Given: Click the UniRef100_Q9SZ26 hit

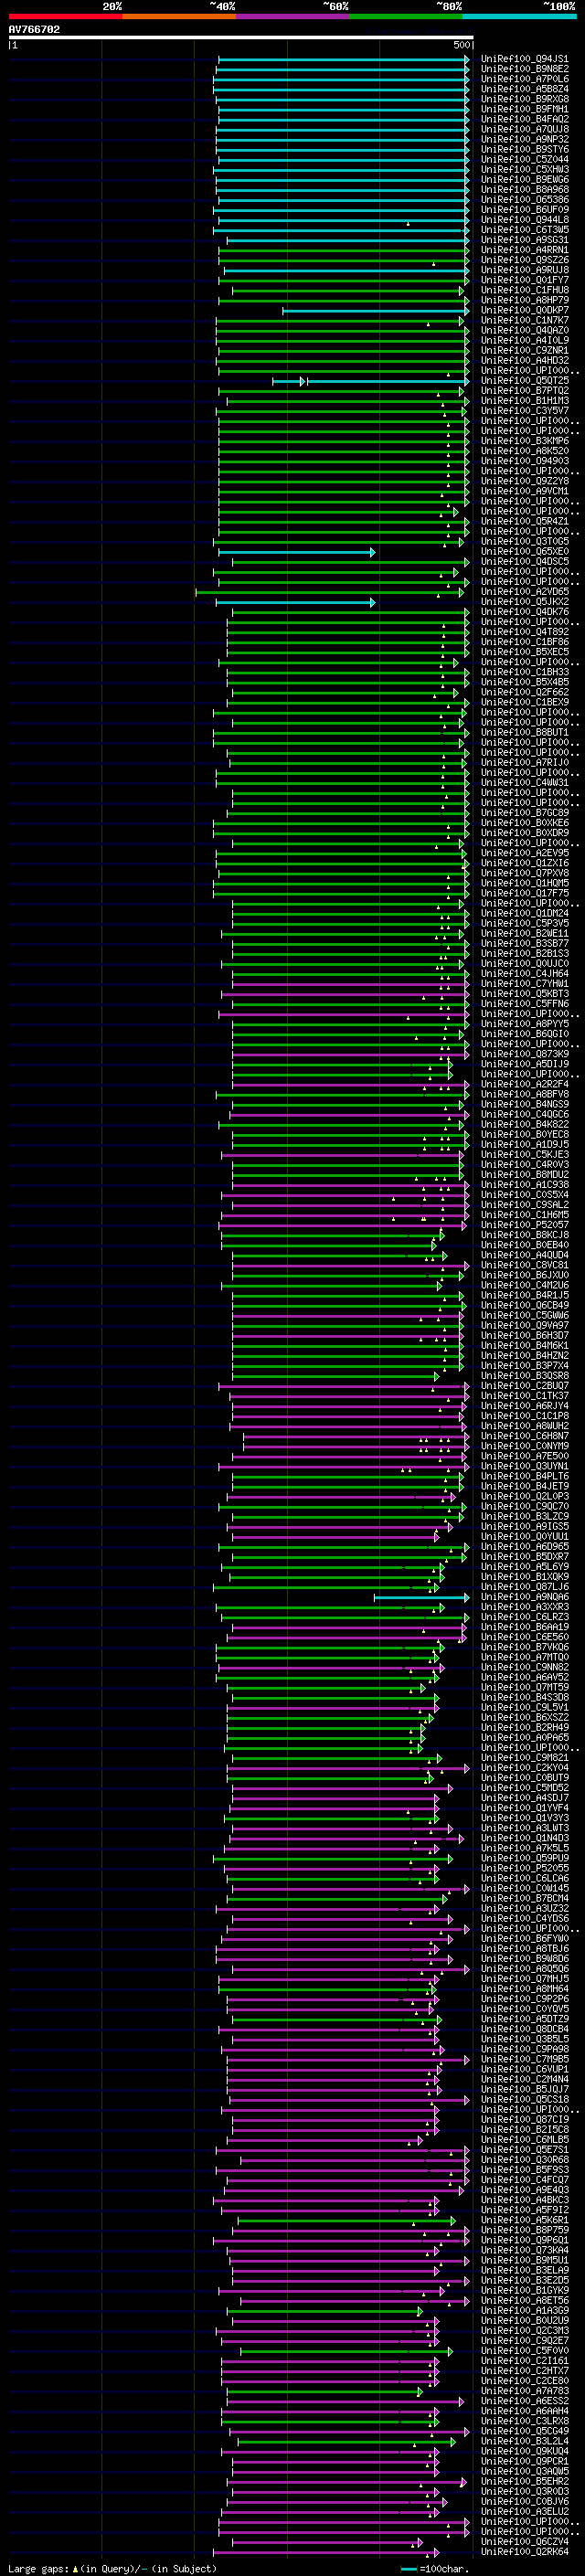Looking at the screenshot, I should pos(524,260).
